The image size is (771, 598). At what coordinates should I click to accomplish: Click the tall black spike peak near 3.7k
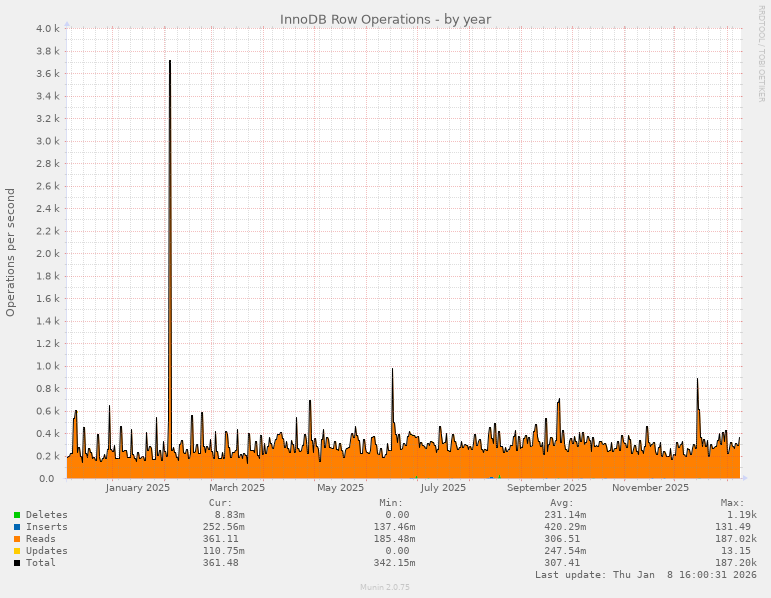pos(170,61)
